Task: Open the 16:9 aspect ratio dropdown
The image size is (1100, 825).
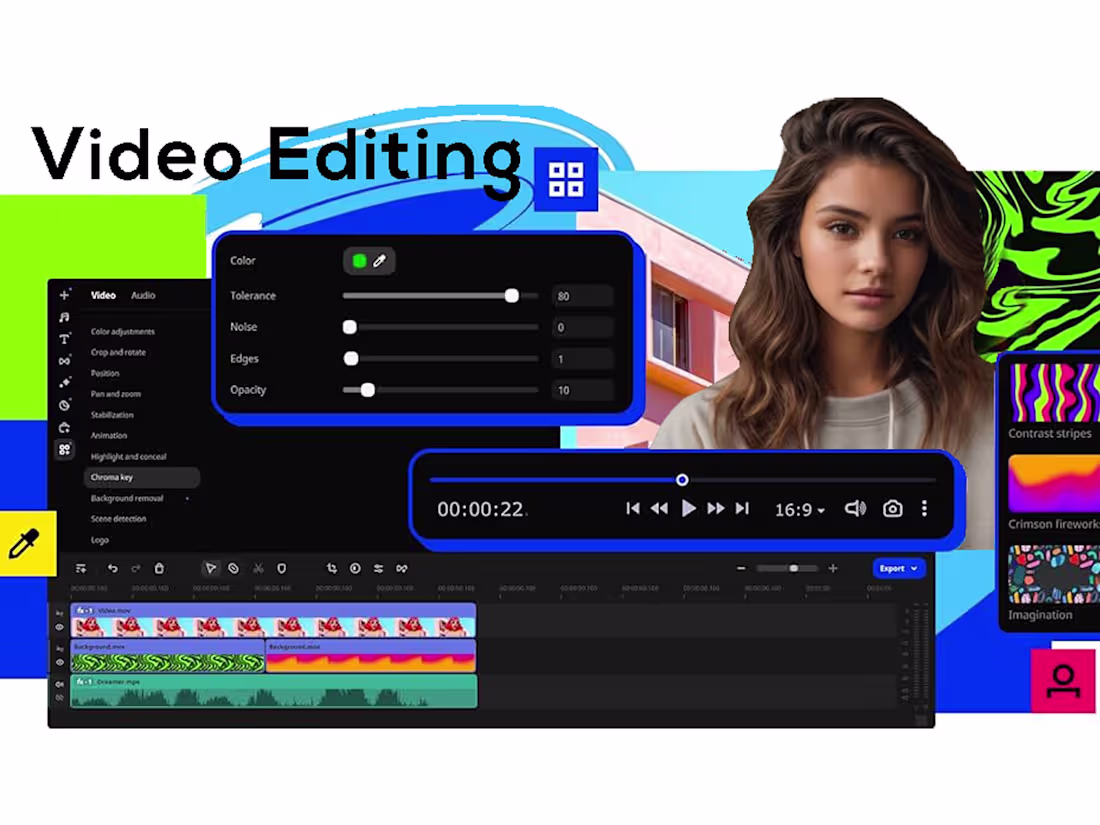Action: click(800, 510)
